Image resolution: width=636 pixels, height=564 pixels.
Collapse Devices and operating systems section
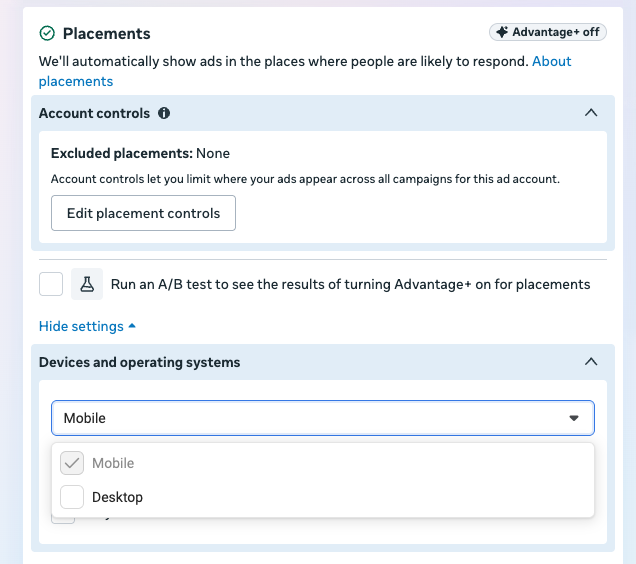coord(591,362)
